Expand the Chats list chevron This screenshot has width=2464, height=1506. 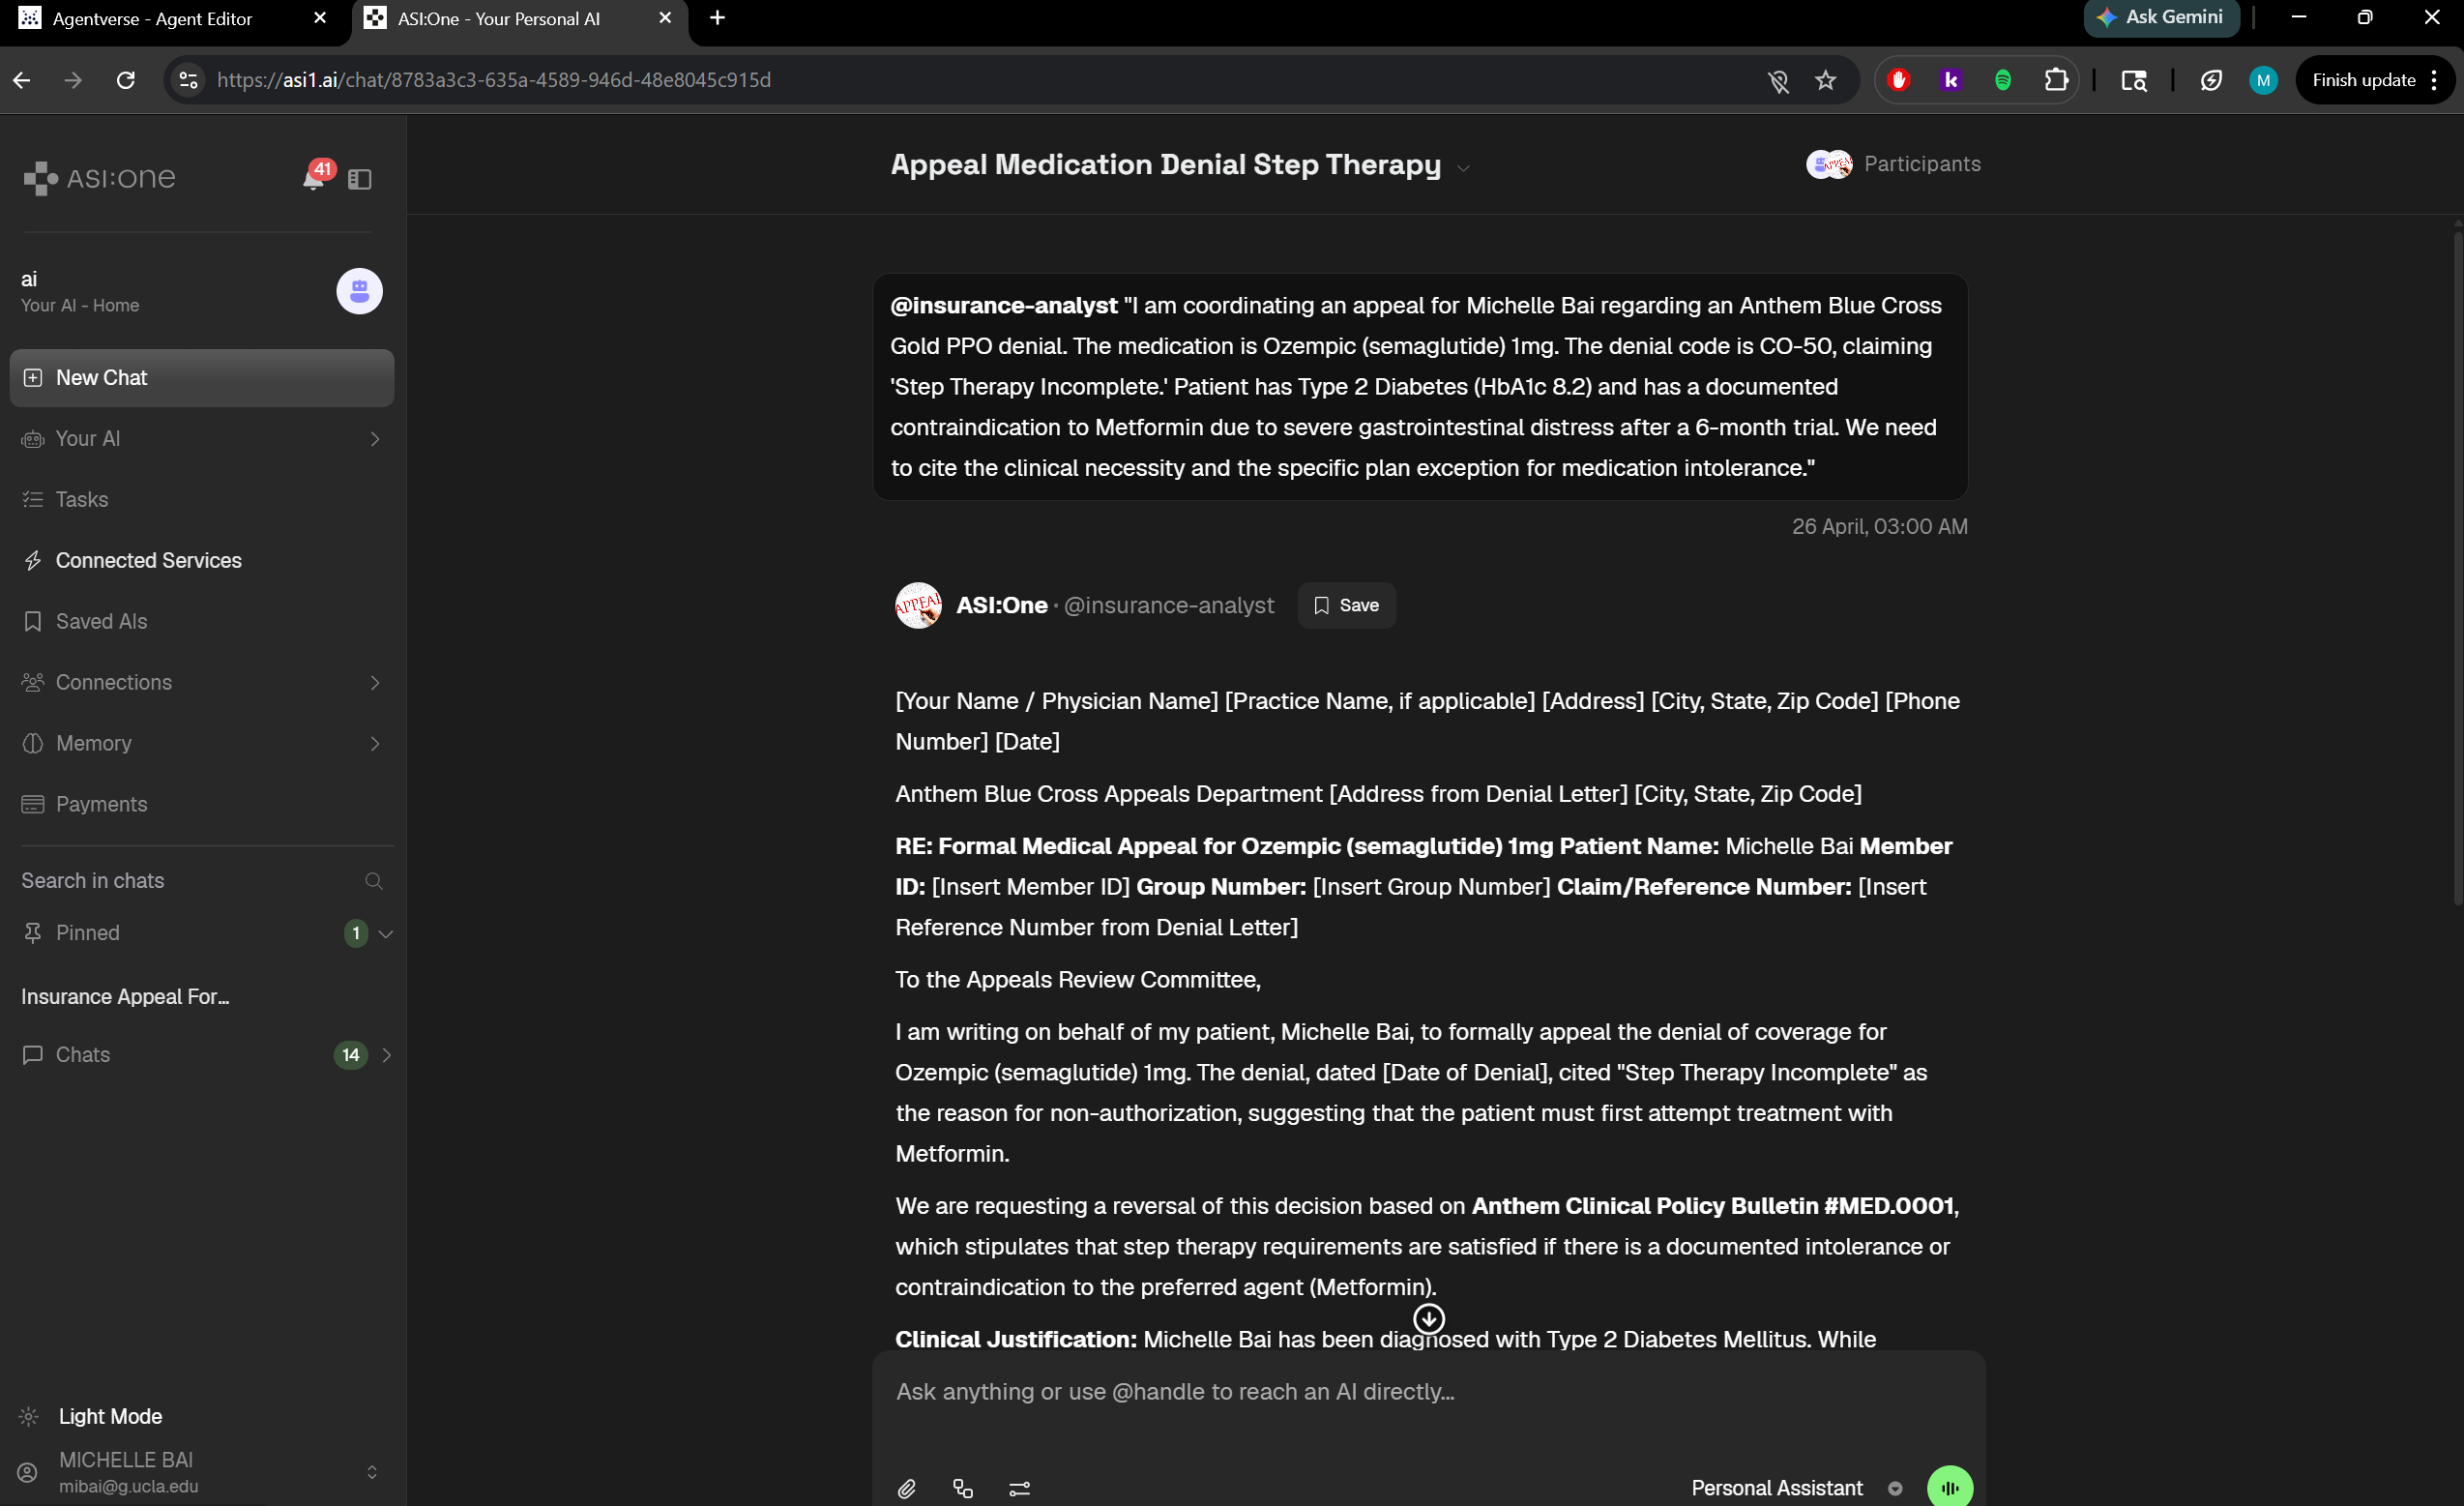(387, 1055)
